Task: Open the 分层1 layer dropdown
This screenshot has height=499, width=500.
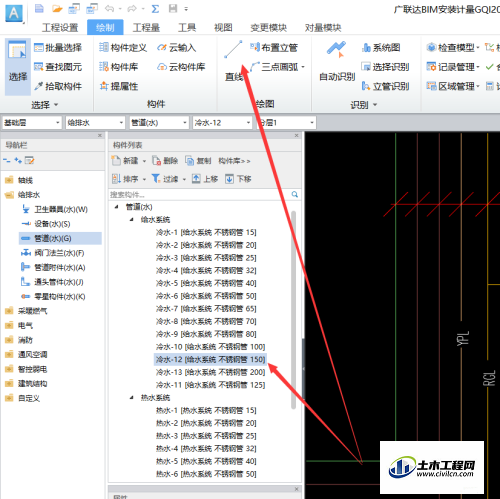Action: (x=286, y=123)
